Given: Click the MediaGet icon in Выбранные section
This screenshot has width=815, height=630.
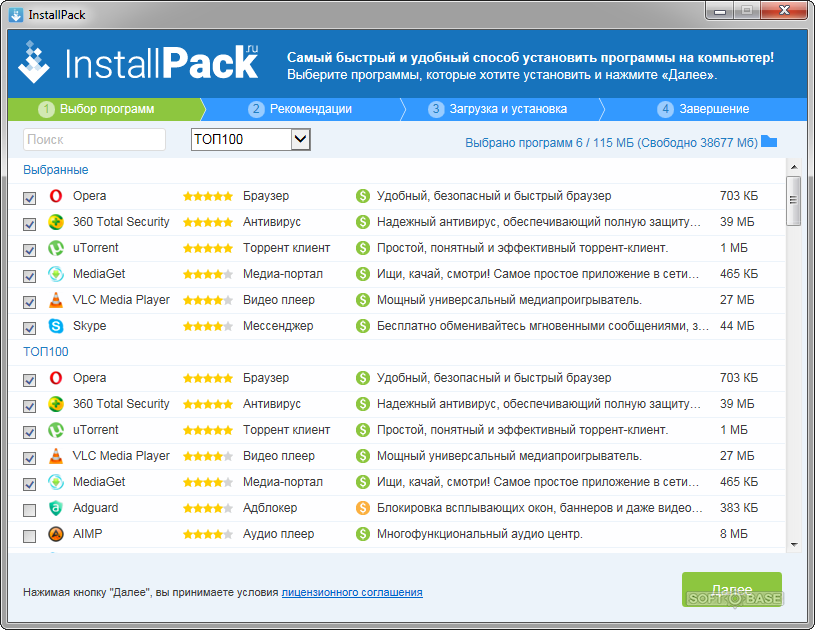Looking at the screenshot, I should (56, 274).
